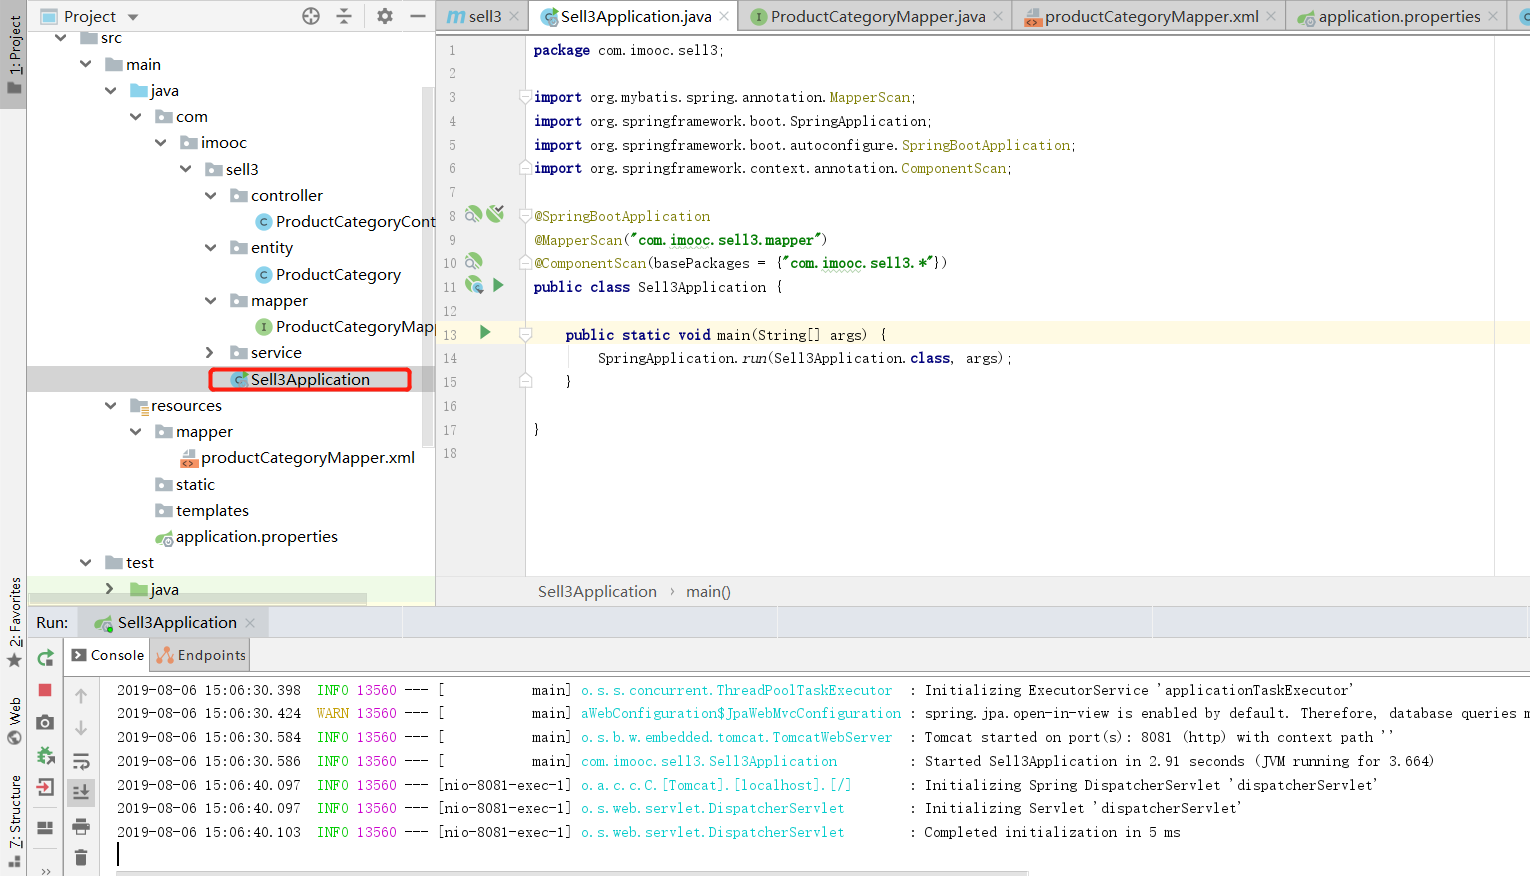The image size is (1530, 876).
Task: Print console output with printer icon
Action: tap(81, 826)
